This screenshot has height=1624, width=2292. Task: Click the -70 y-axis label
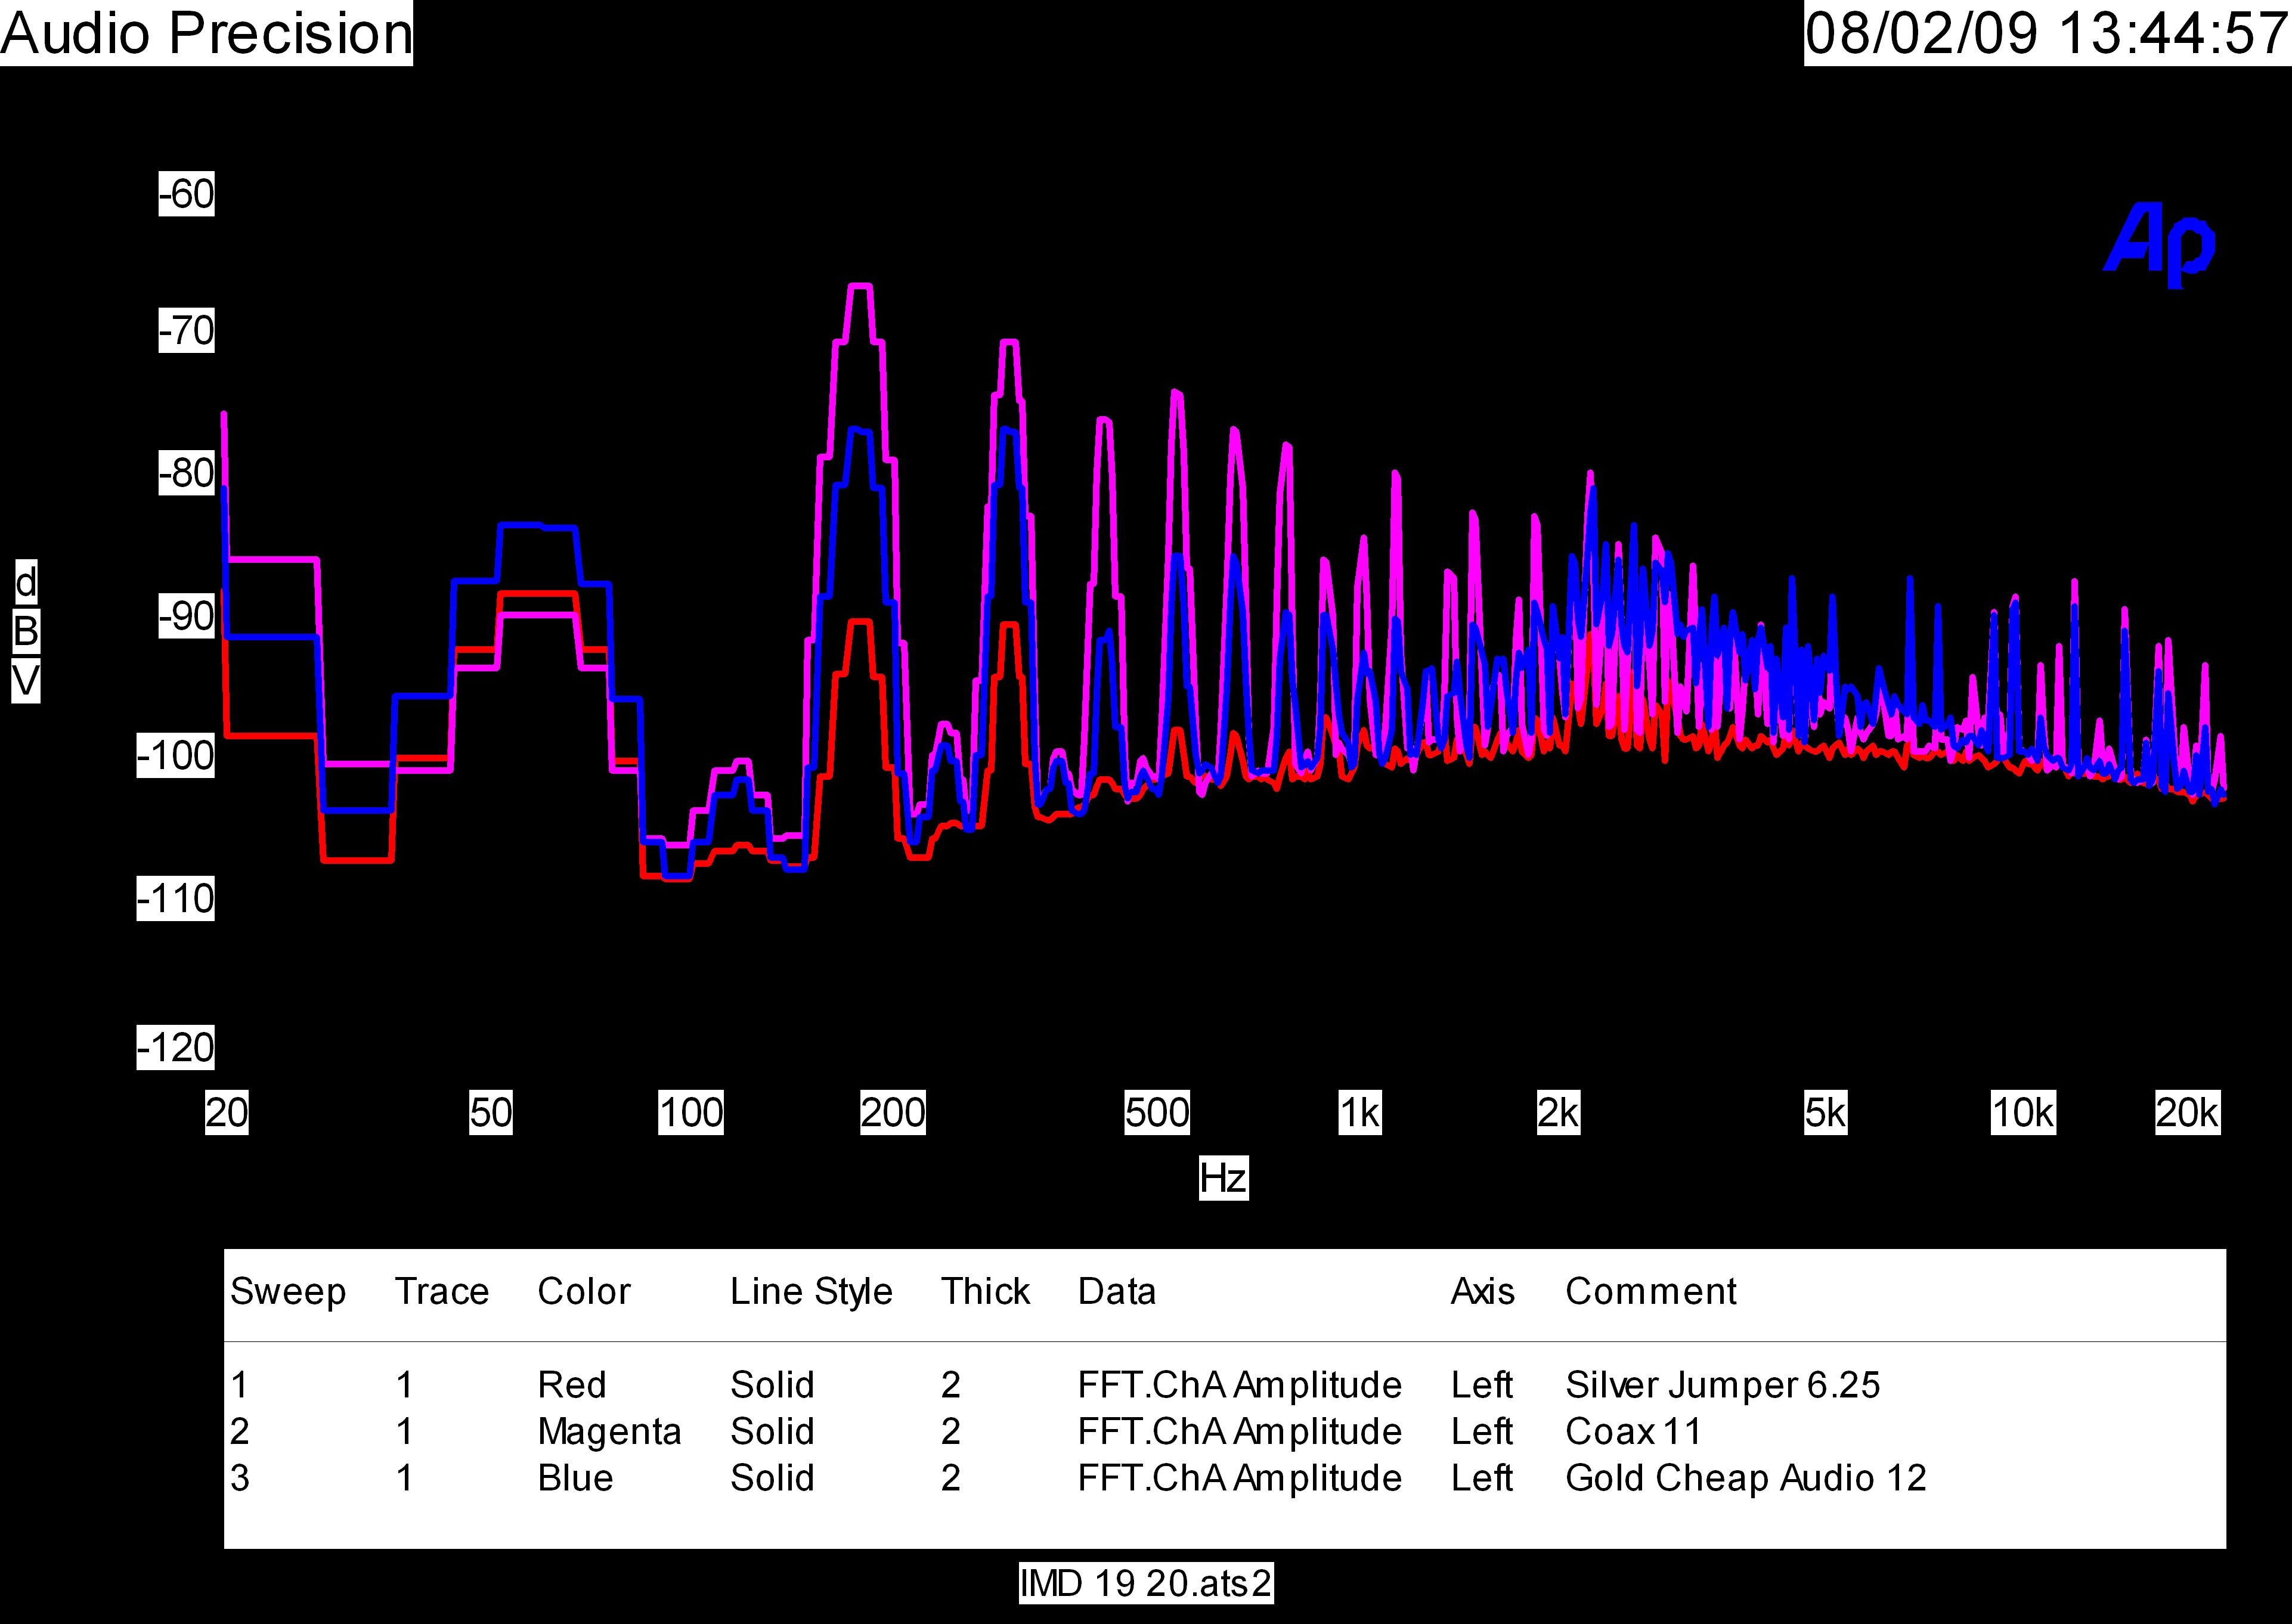pyautogui.click(x=186, y=330)
